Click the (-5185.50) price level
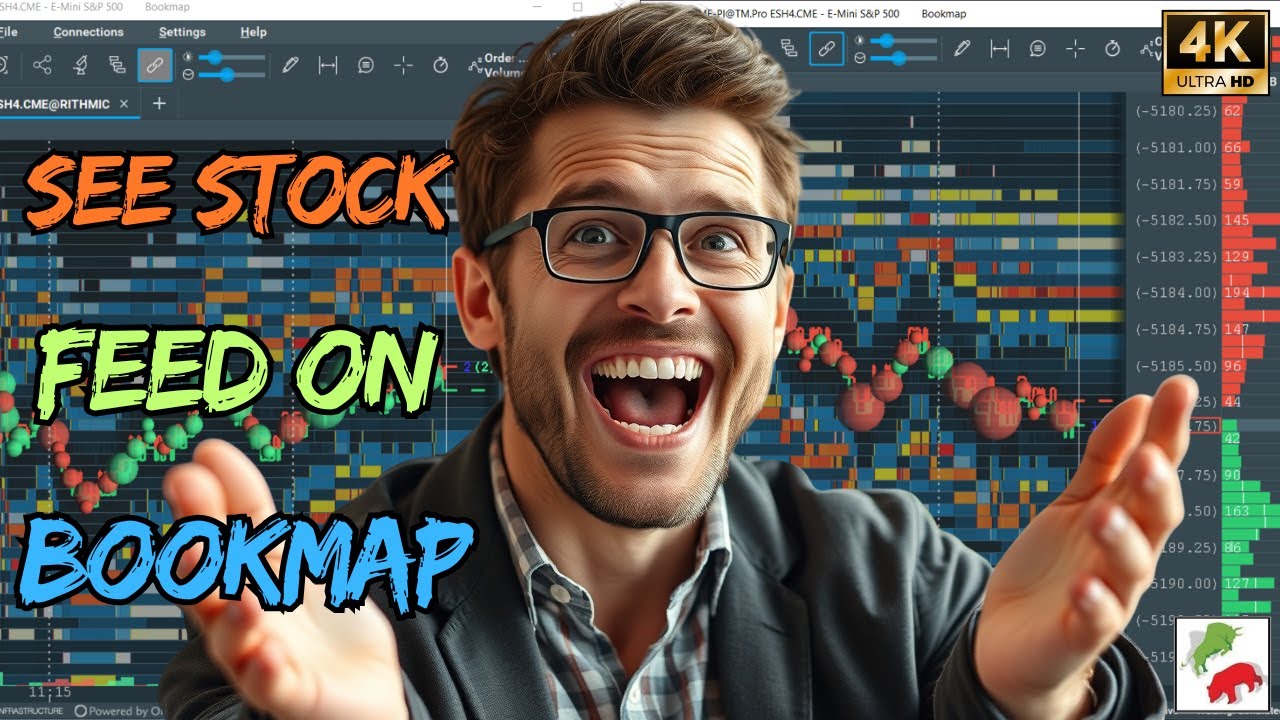Image resolution: width=1280 pixels, height=720 pixels. tap(1176, 366)
